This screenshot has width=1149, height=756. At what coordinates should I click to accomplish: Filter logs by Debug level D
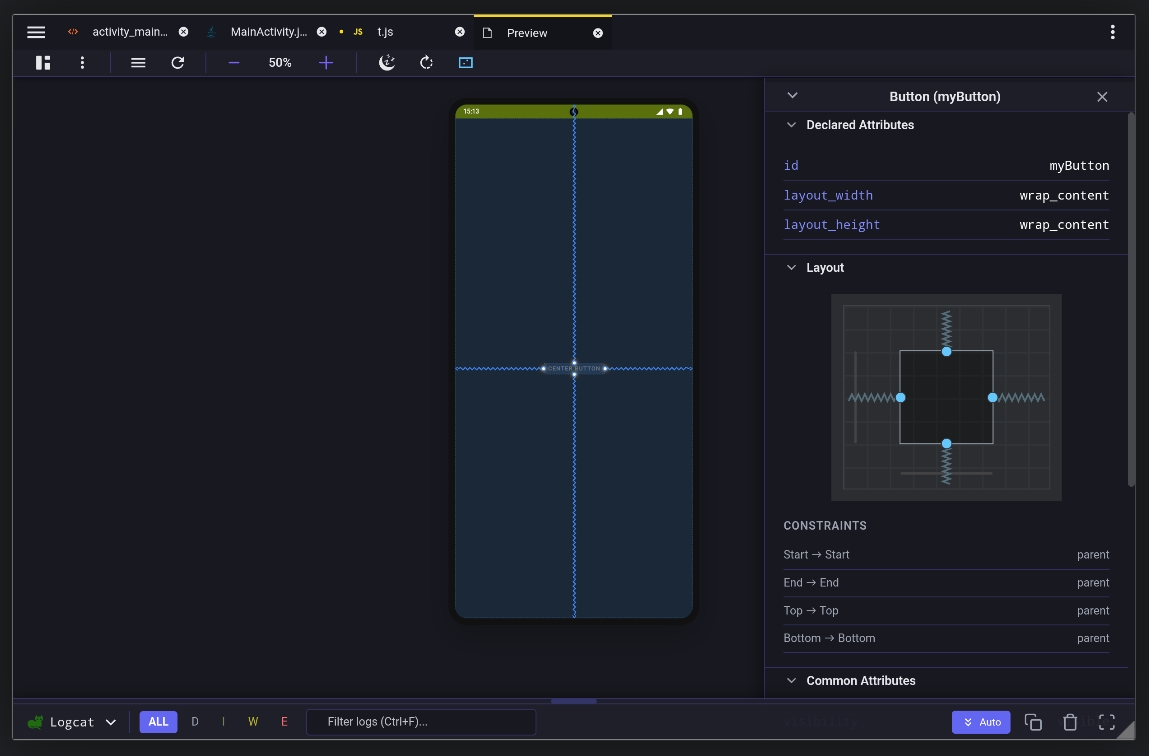[195, 722]
